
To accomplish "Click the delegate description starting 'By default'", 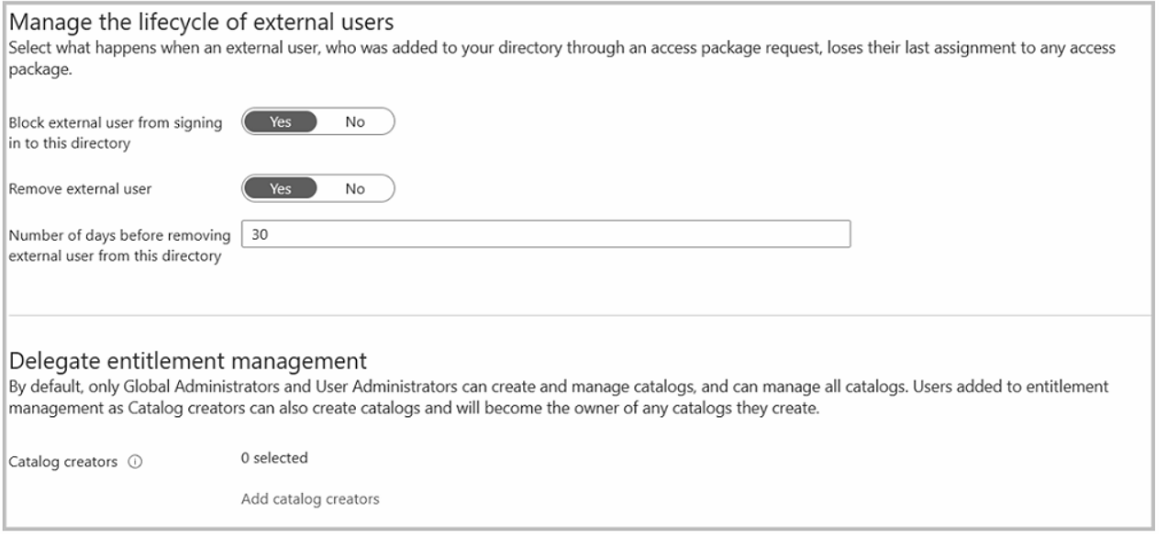I will [400, 383].
